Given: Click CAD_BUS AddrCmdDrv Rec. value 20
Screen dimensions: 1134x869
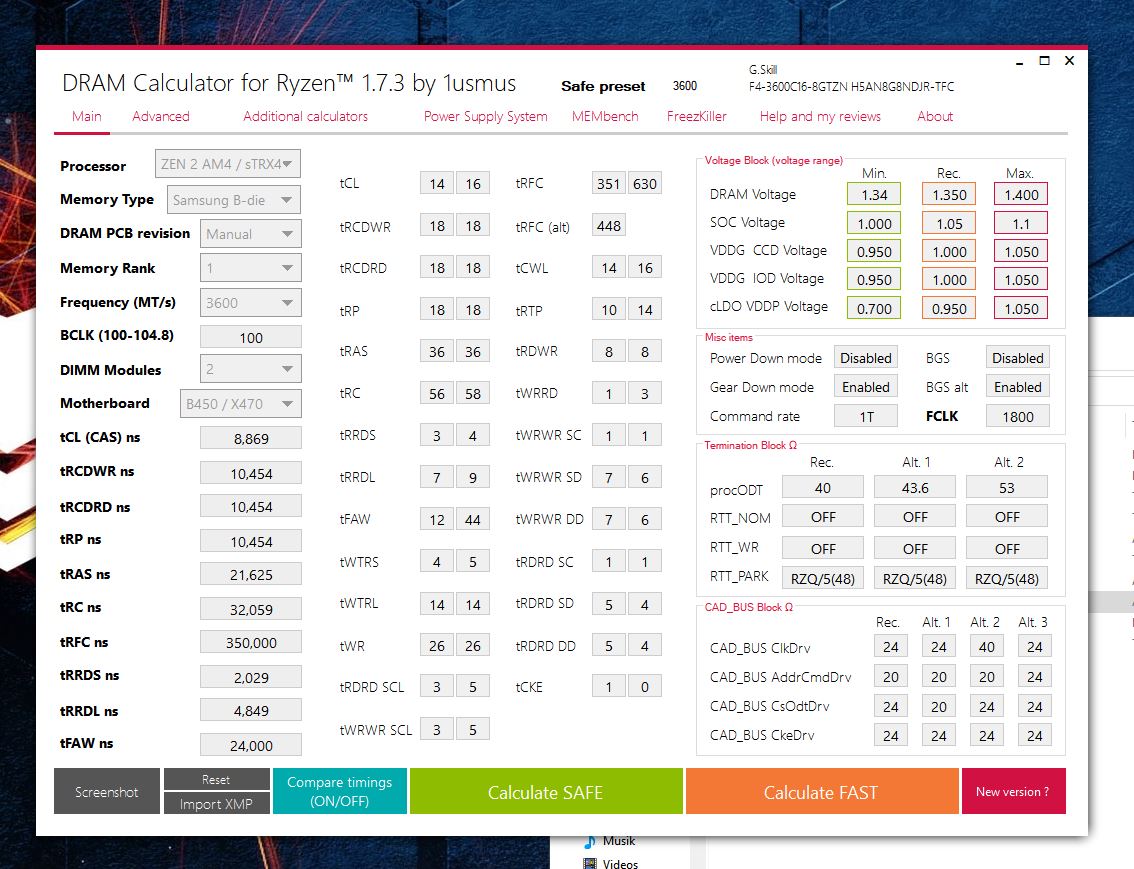Looking at the screenshot, I should click(x=890, y=677).
